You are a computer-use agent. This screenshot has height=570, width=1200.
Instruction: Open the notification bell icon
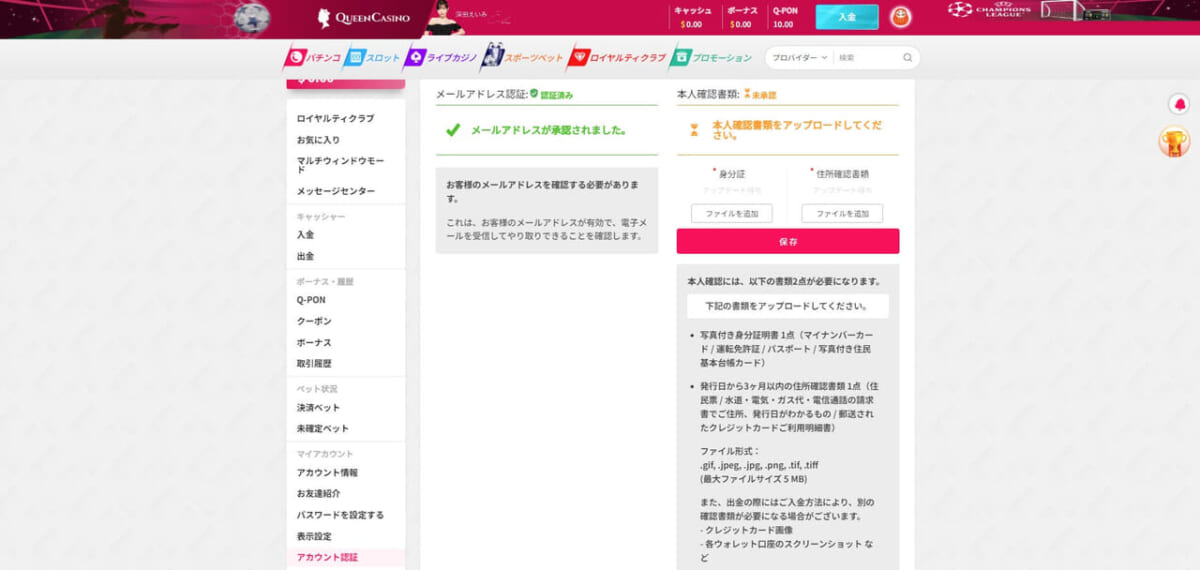[1179, 104]
